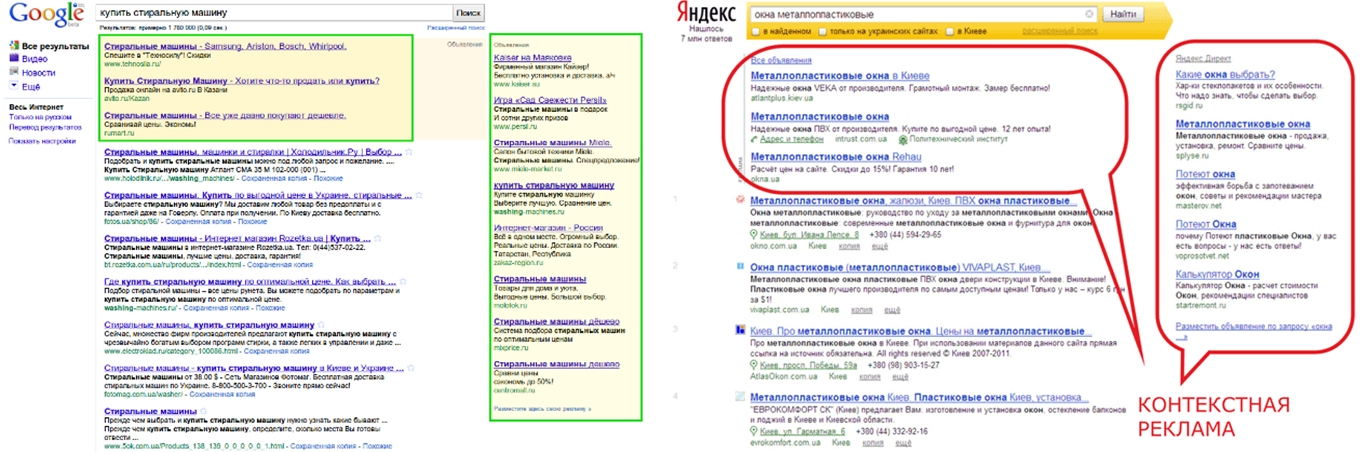Image resolution: width=1372 pixels, height=452 pixels.
Task: Open the VIVAPLAST Окна пластиковые result
Action: click(x=898, y=269)
